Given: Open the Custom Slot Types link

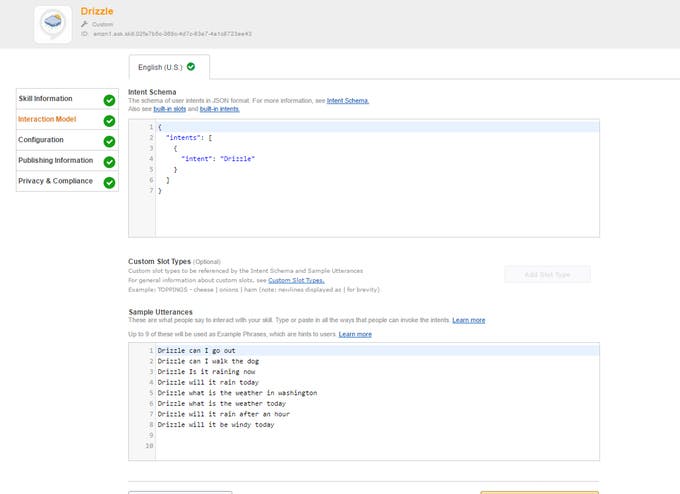Looking at the screenshot, I should [x=296, y=280].
